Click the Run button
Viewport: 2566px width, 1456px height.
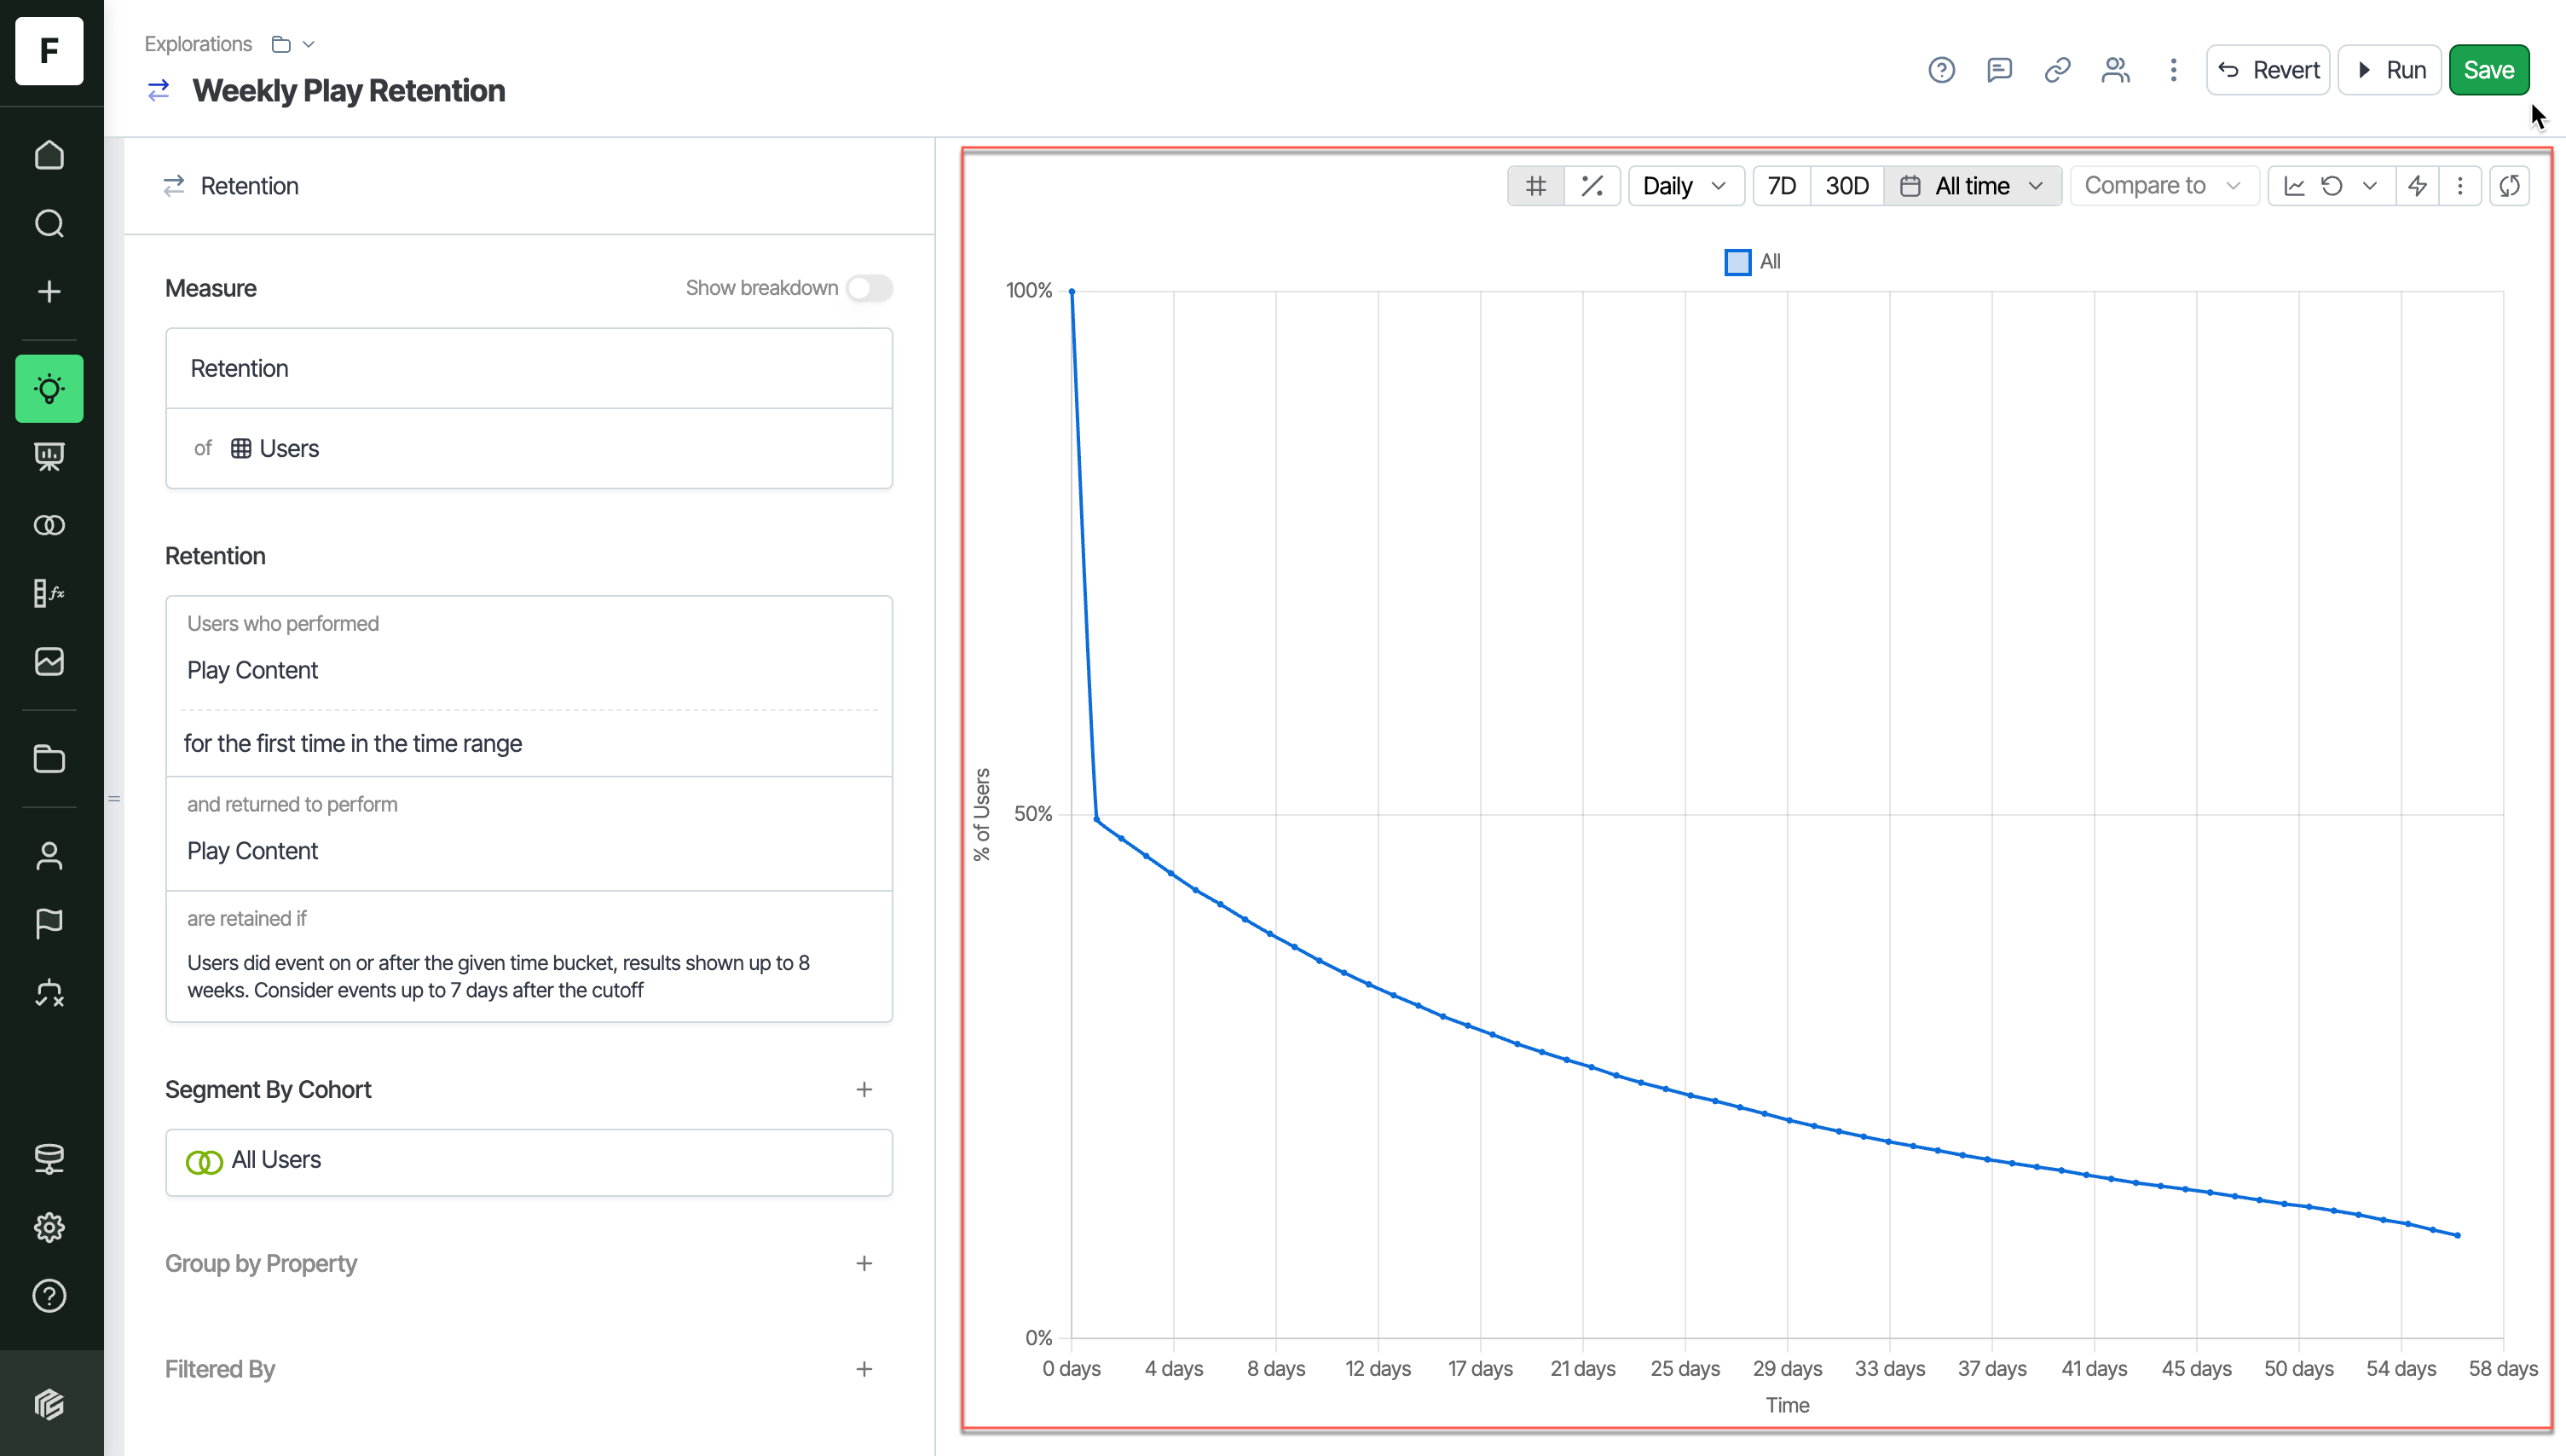pos(2390,70)
